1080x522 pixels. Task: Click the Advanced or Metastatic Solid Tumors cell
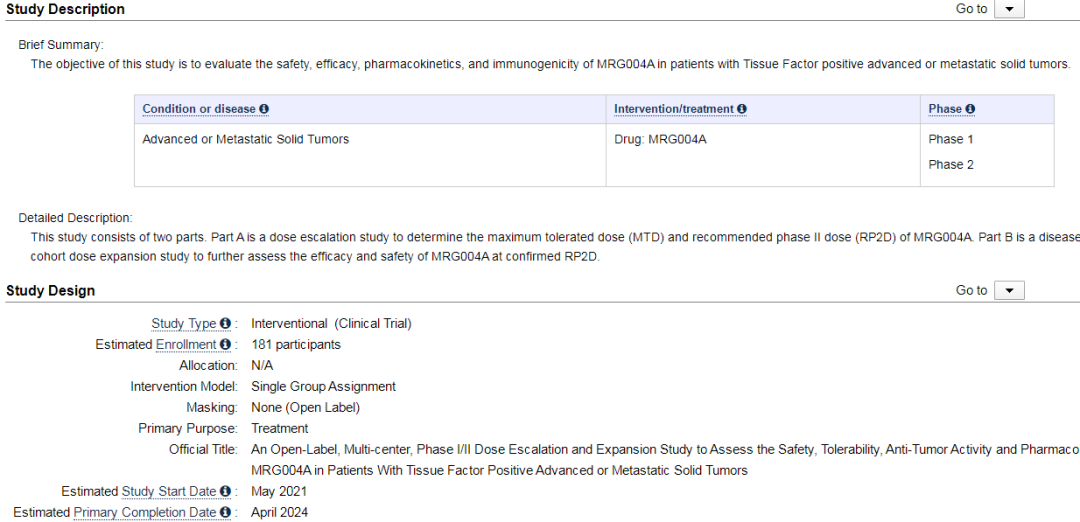246,140
